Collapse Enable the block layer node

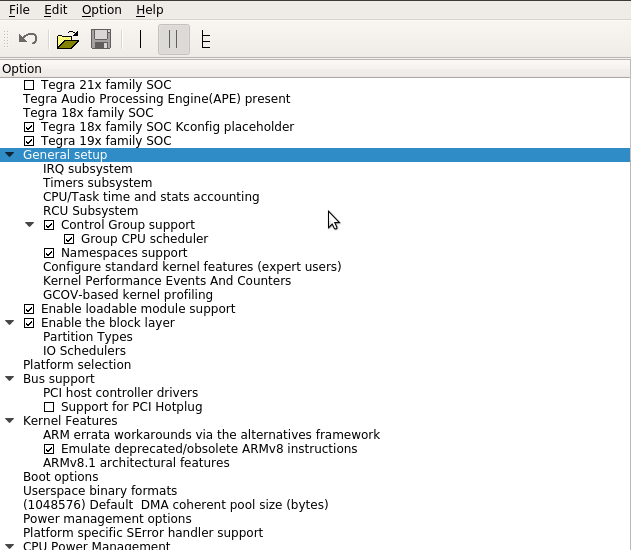(10, 323)
